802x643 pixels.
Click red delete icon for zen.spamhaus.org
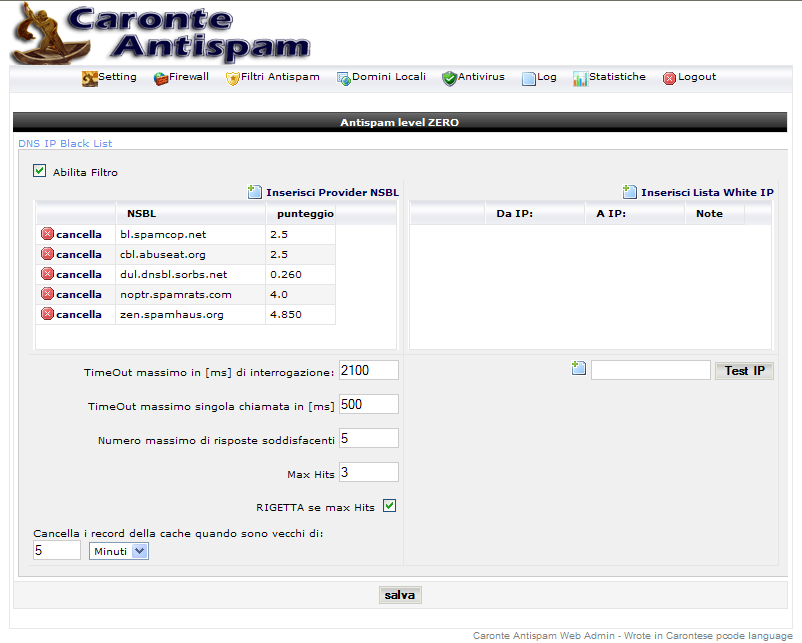47,314
